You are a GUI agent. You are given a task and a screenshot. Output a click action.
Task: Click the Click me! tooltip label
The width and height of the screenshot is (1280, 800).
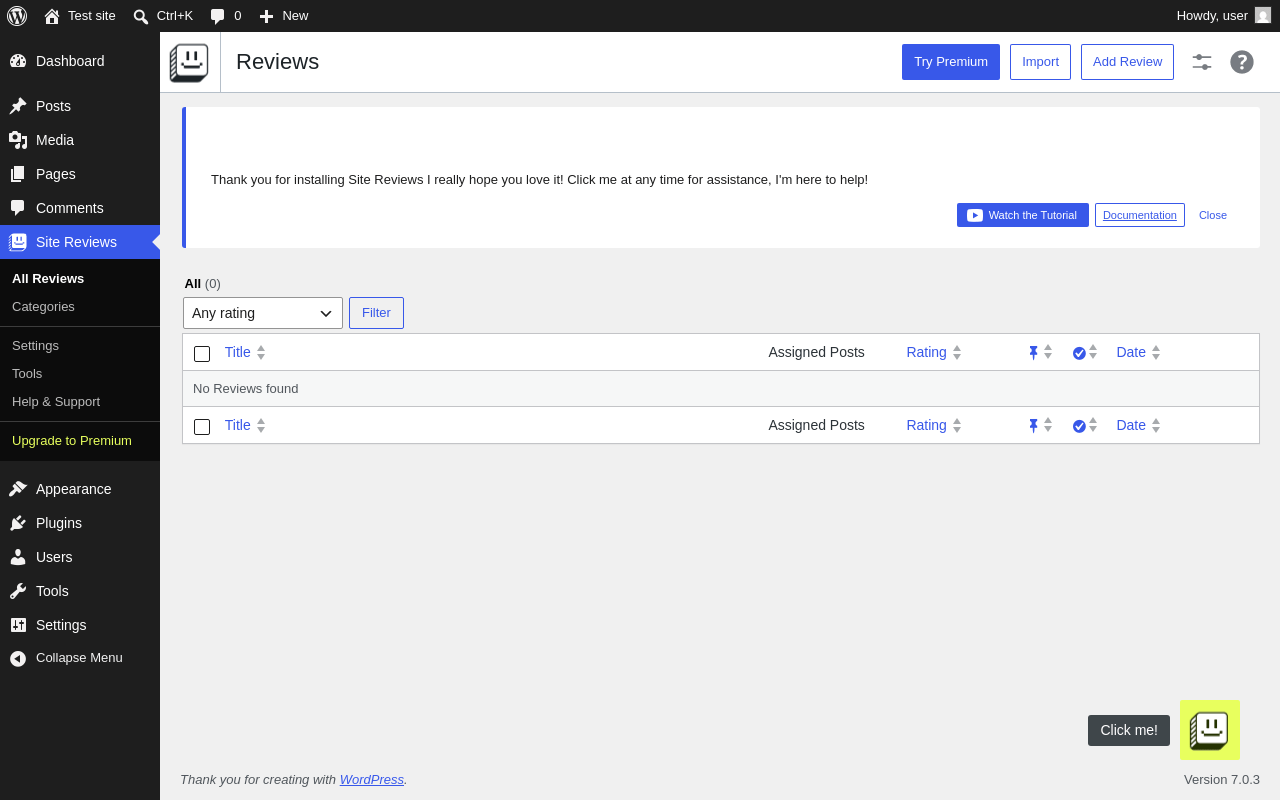coord(1129,730)
